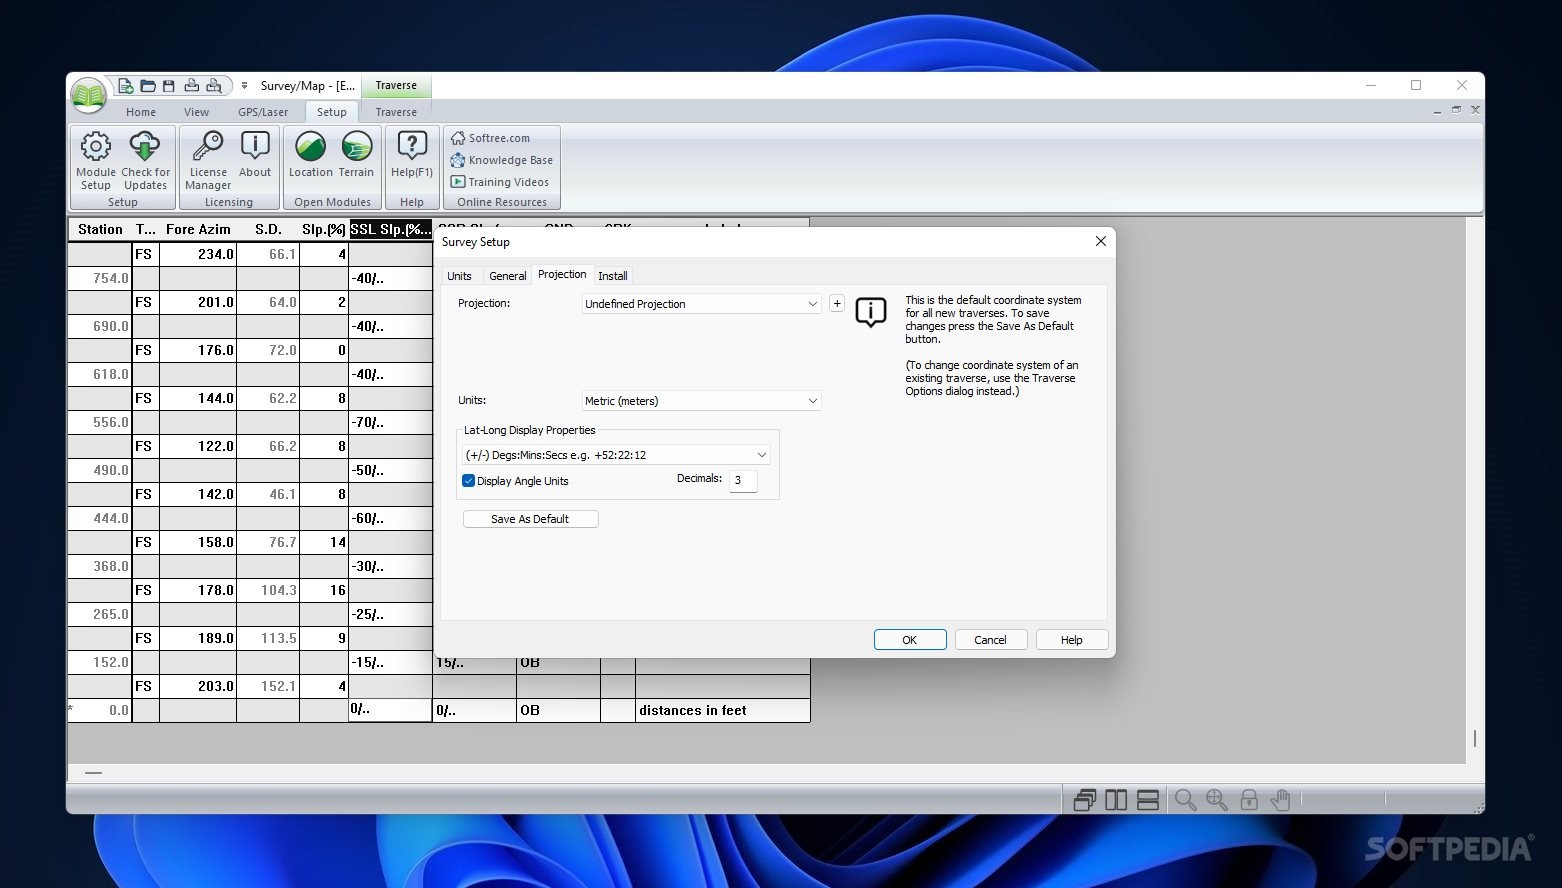The image size is (1562, 888).
Task: Click the Station column header
Action: (100, 229)
